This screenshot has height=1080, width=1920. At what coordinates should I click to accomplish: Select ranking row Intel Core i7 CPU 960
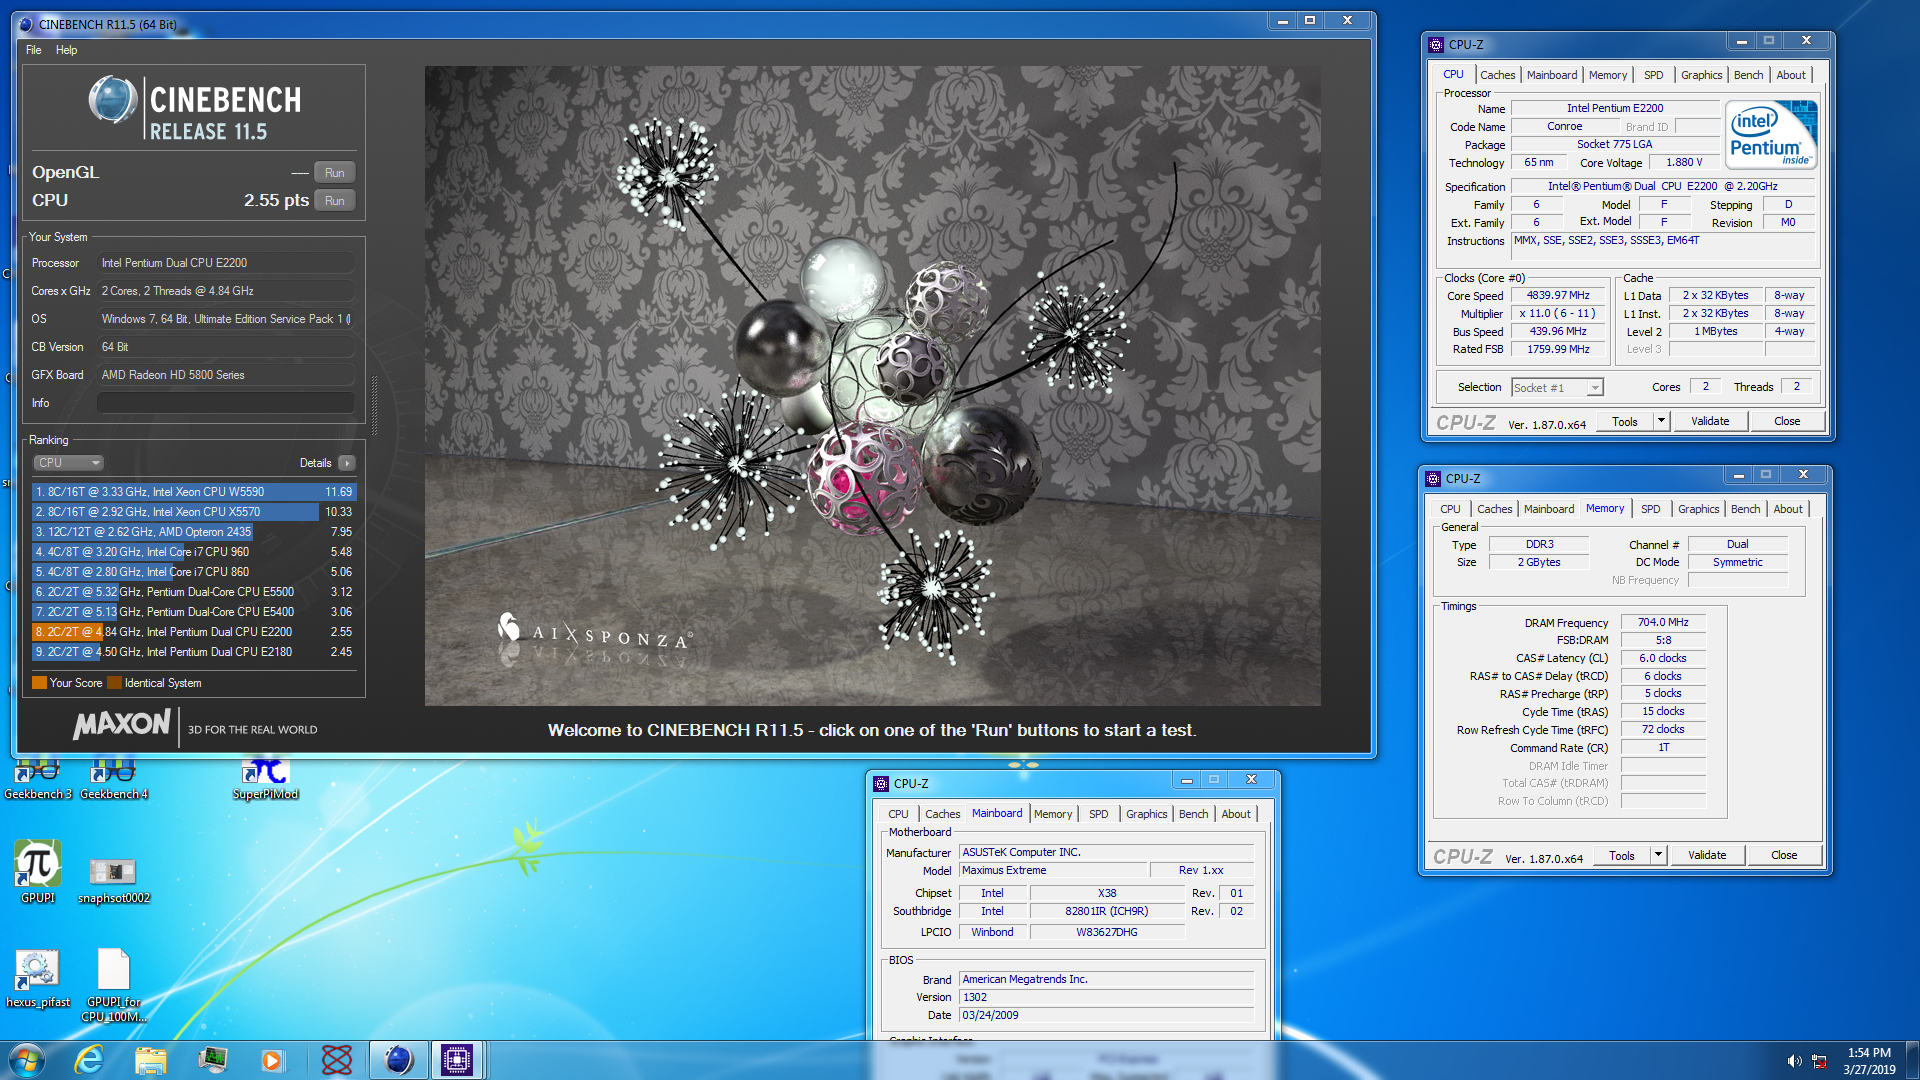[x=194, y=552]
